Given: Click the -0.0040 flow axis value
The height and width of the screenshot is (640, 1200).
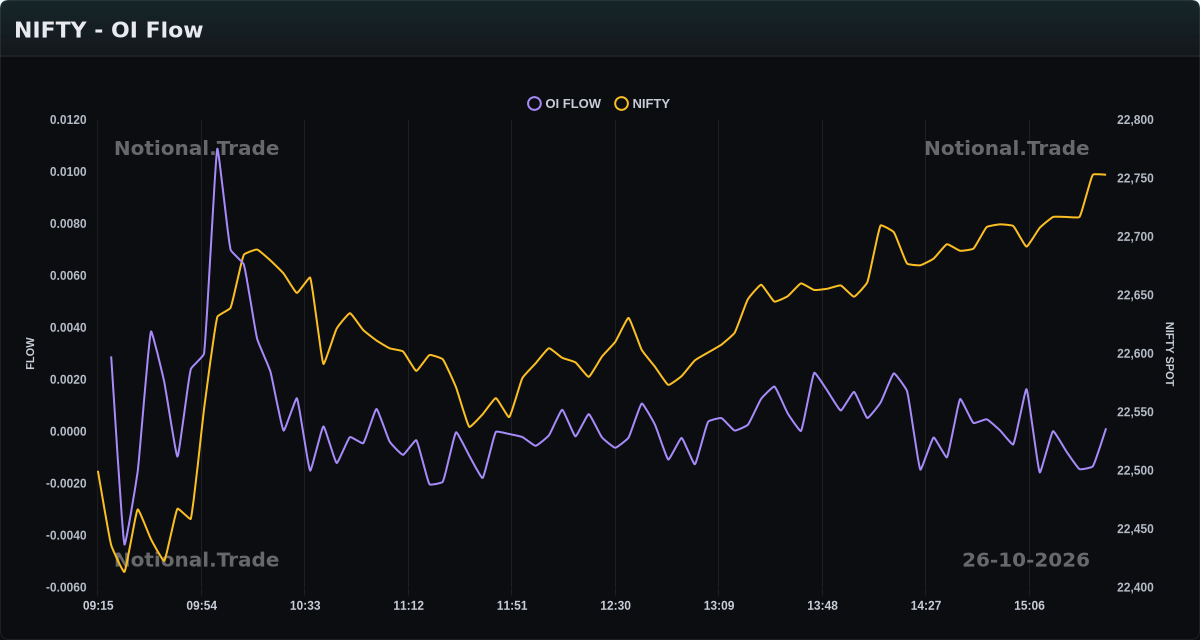Looking at the screenshot, I should pos(66,536).
